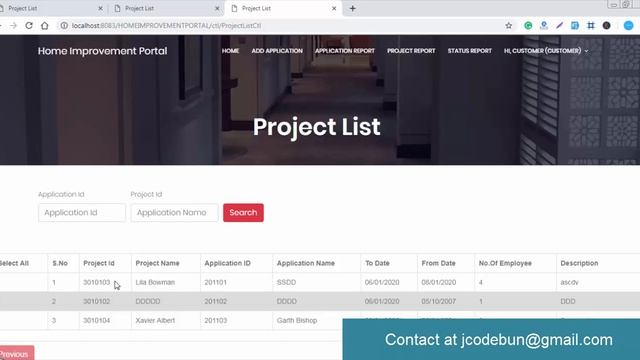640x360 pixels.
Task: Click the Lila Bowman project name
Action: click(155, 282)
